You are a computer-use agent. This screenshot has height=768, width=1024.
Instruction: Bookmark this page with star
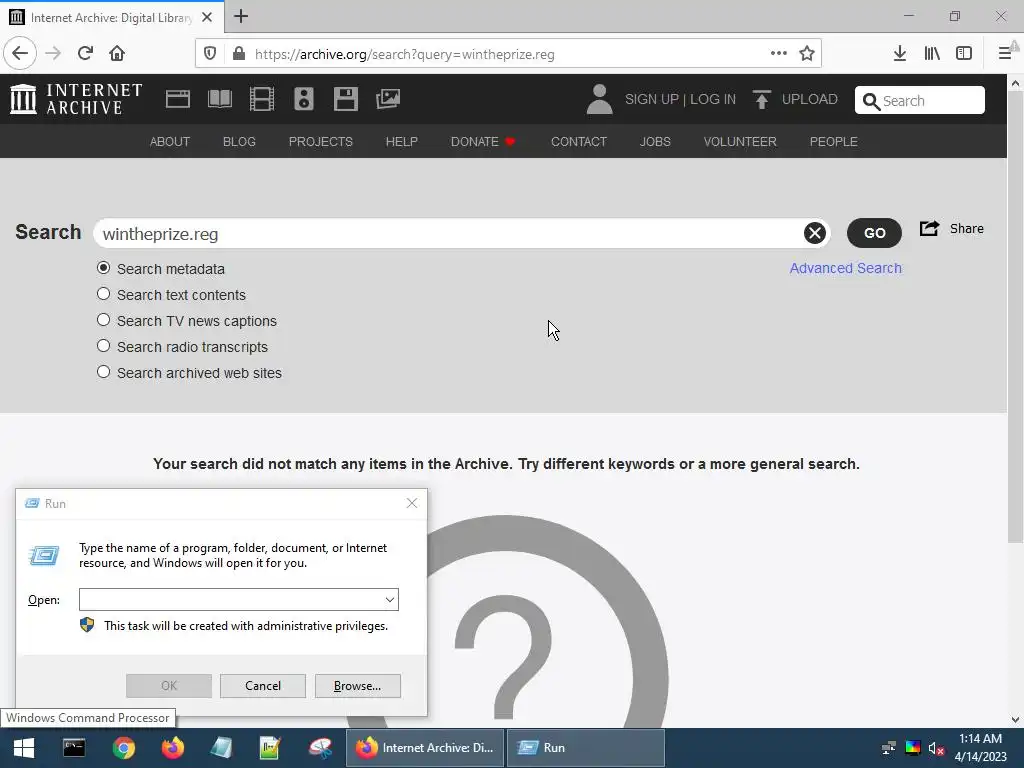click(x=807, y=54)
